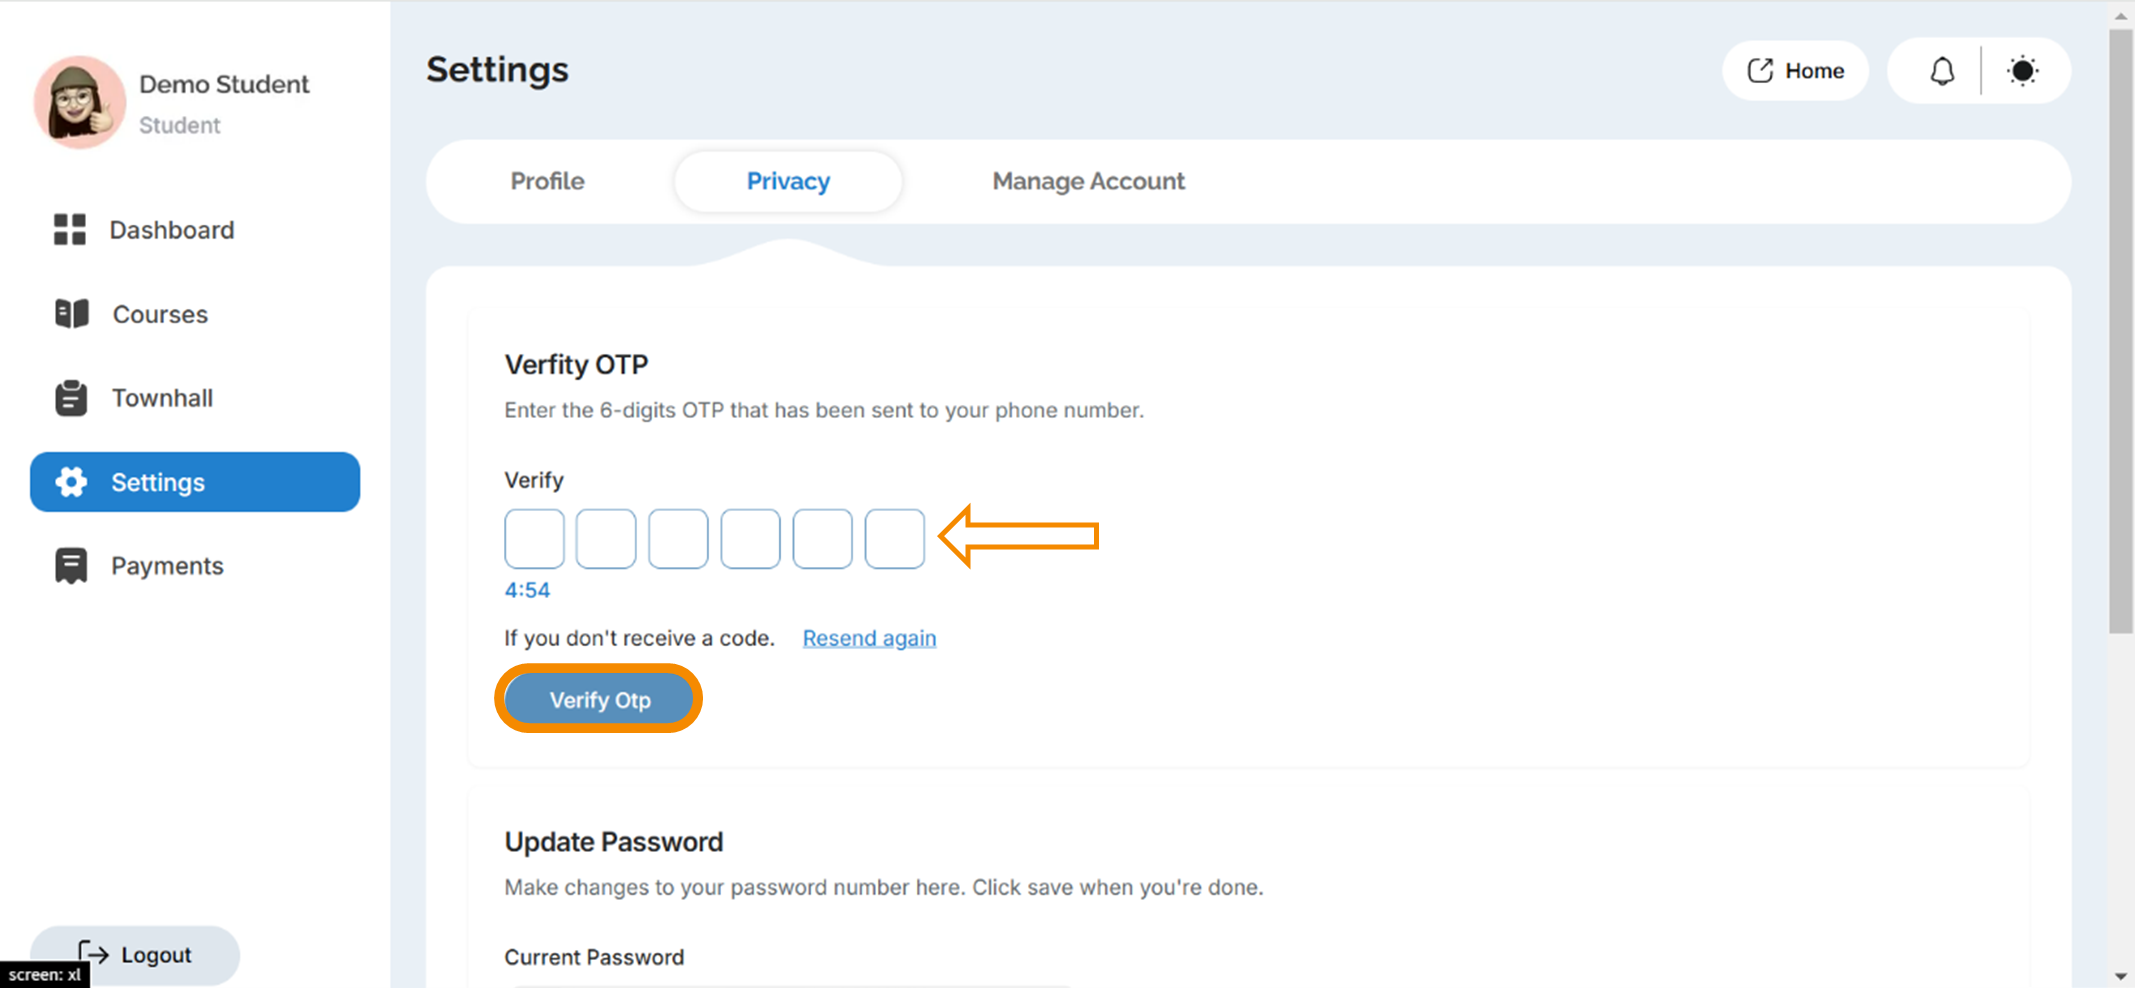Viewport: 2135px width, 988px height.
Task: Click the Logout arrow icon
Action: pos(93,954)
